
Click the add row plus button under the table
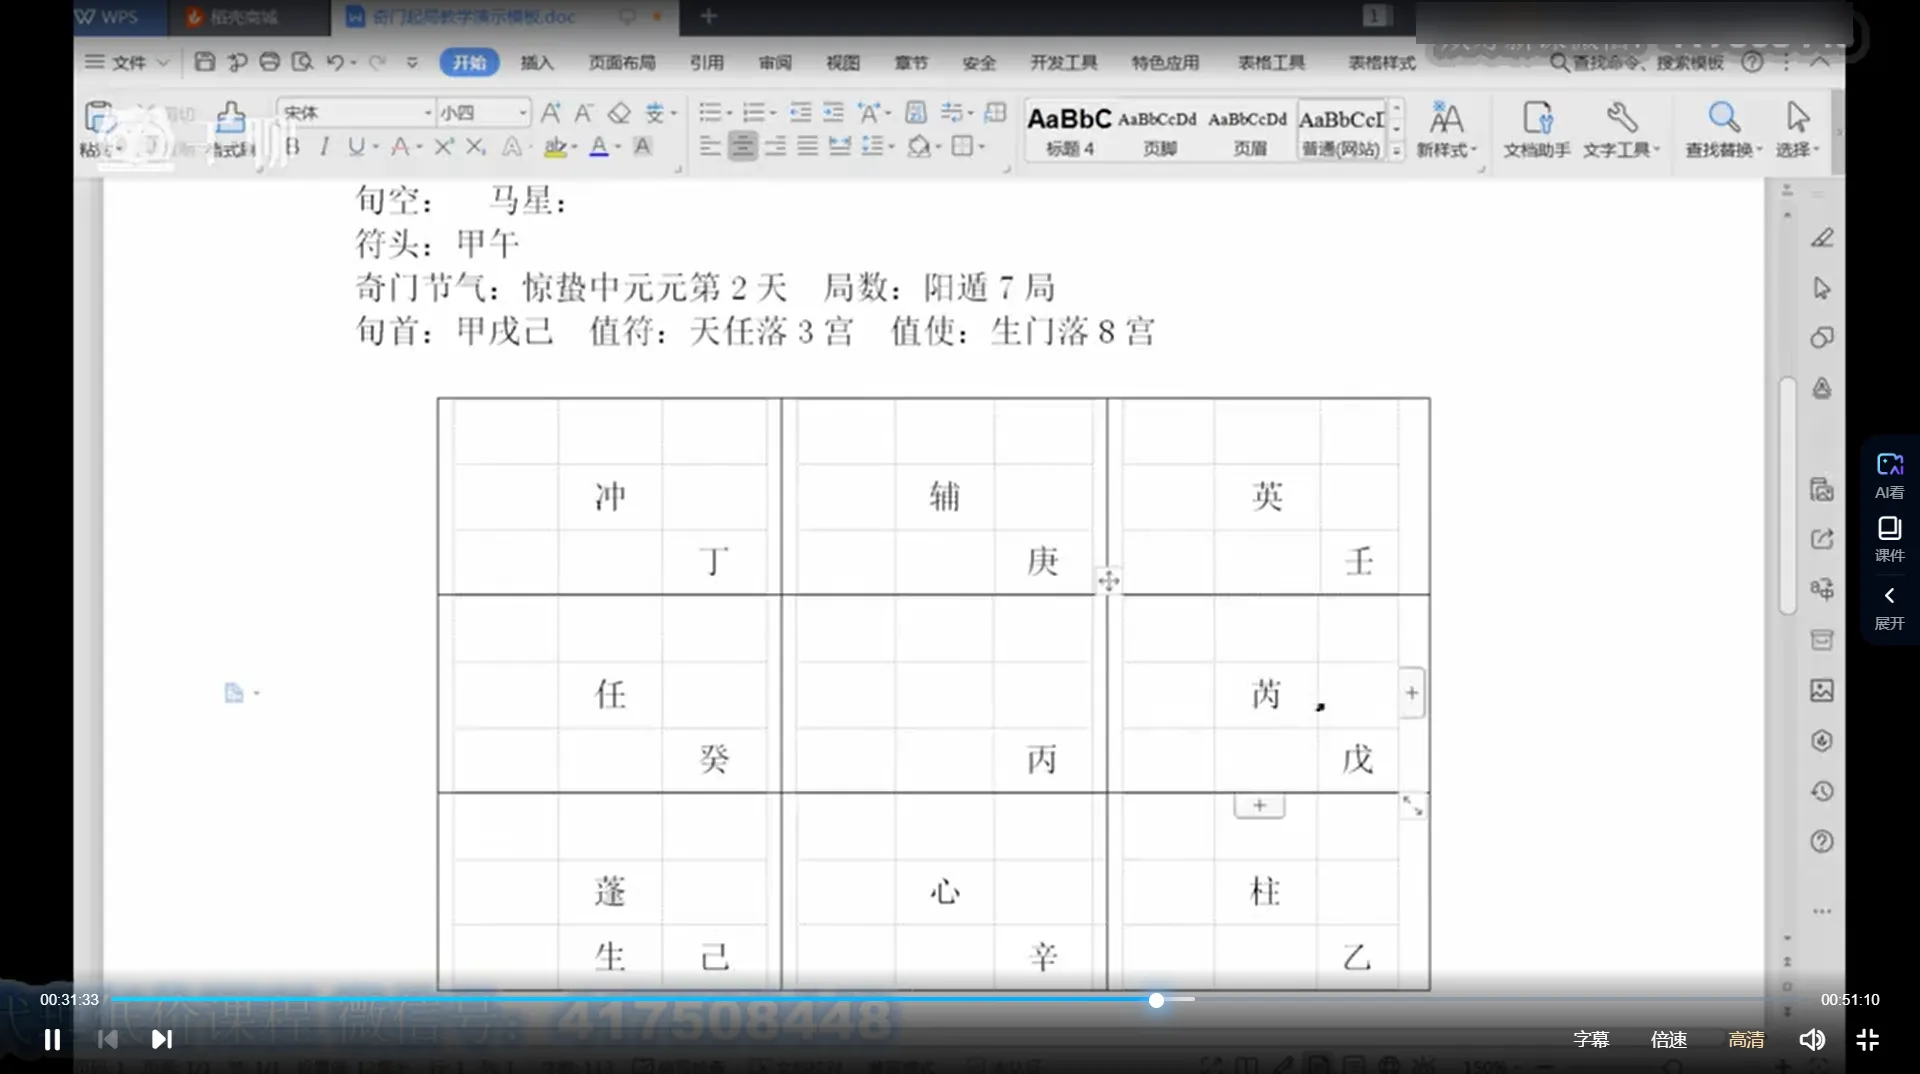pos(1259,805)
